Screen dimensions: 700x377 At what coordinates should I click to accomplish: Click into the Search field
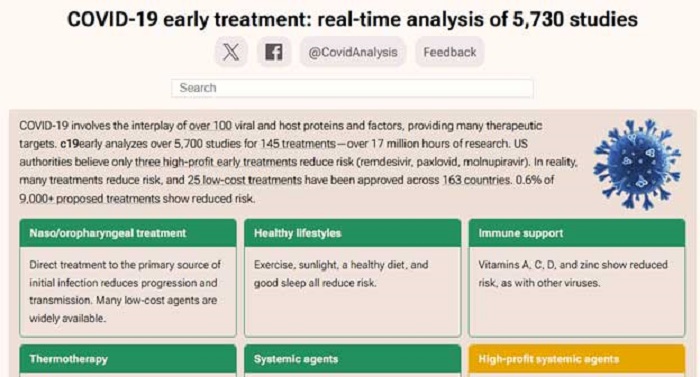352,88
